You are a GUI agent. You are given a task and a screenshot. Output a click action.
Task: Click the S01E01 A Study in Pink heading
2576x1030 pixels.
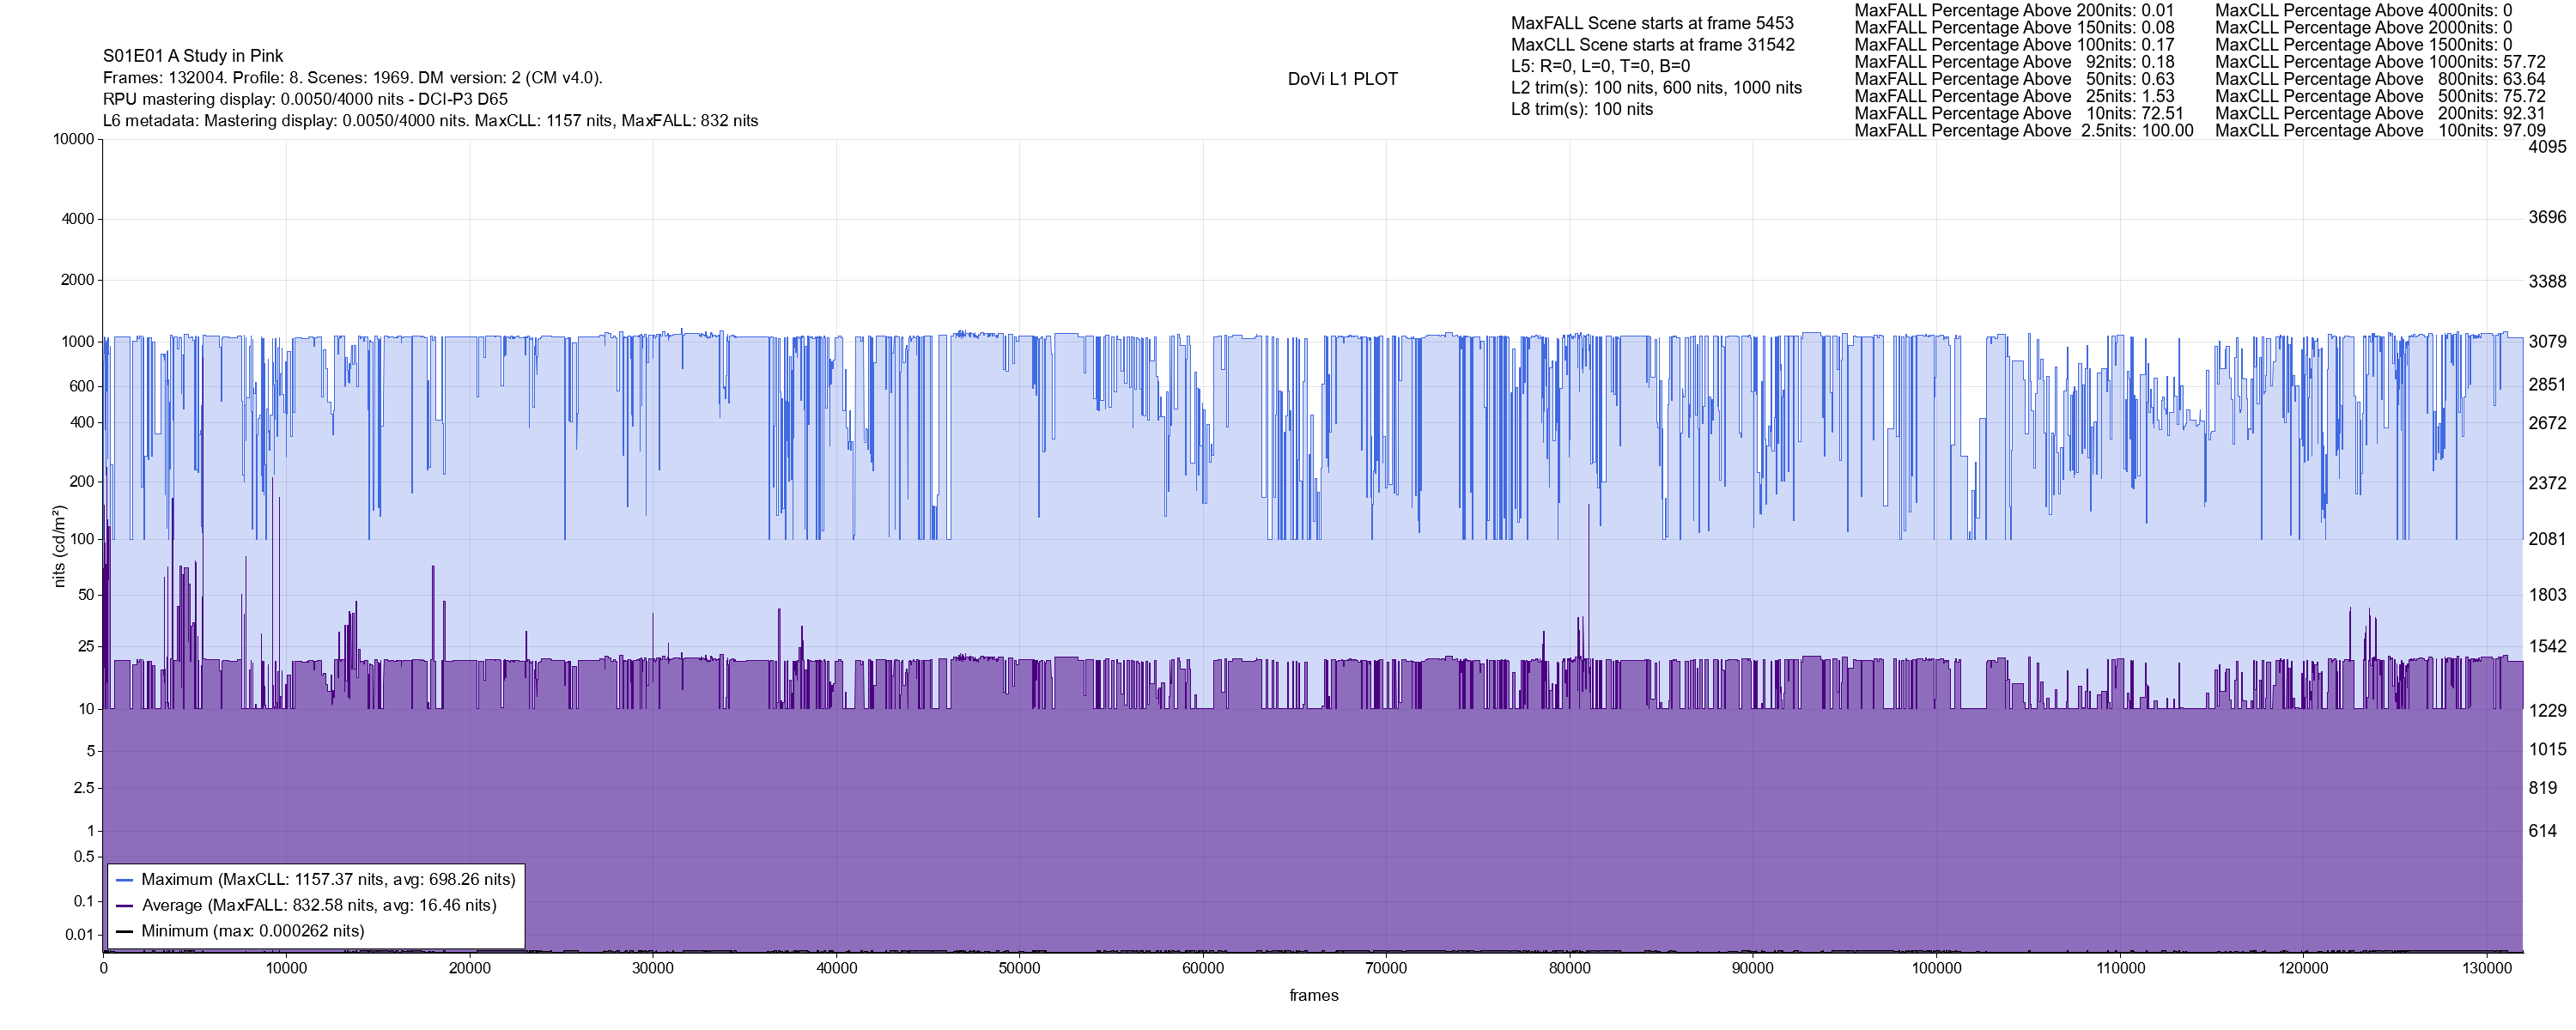(x=193, y=56)
